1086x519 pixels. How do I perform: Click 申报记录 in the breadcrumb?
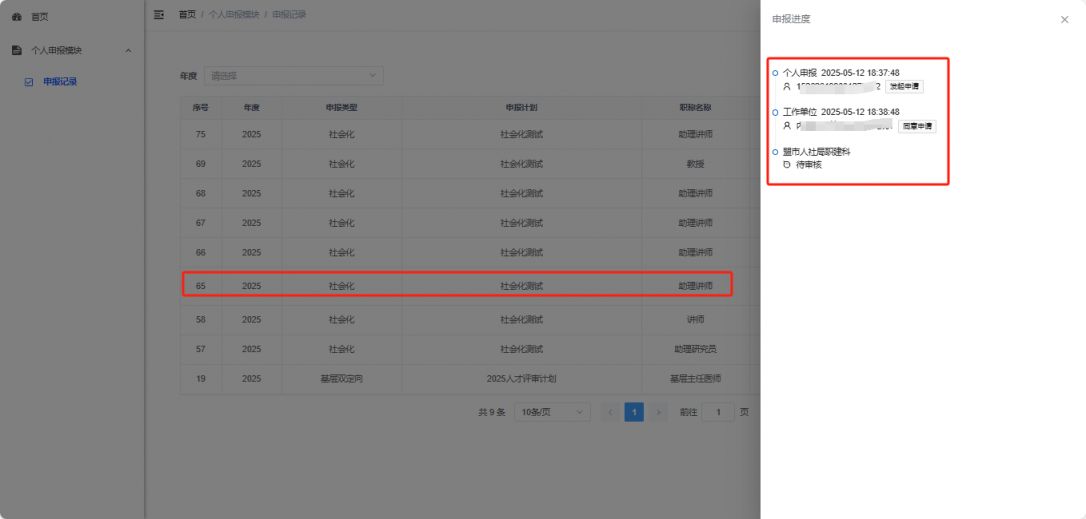[289, 14]
